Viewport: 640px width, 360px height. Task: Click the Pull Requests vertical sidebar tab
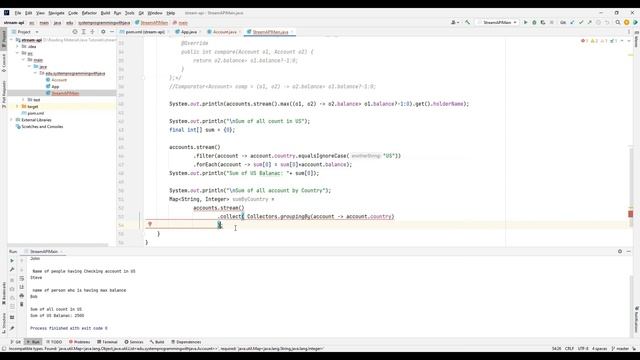tap(4, 94)
